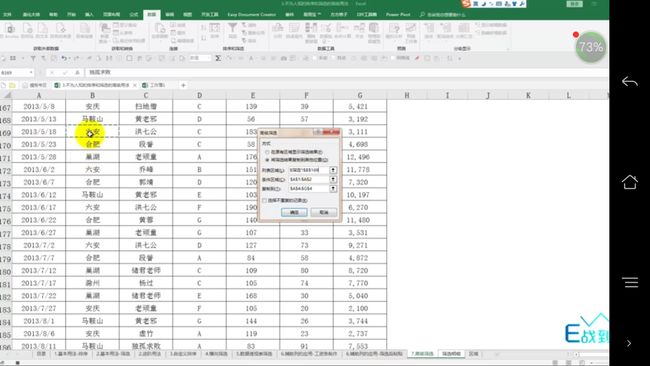Click the Remove Duplicates icon
650x366 pixels.
pos(310,28)
